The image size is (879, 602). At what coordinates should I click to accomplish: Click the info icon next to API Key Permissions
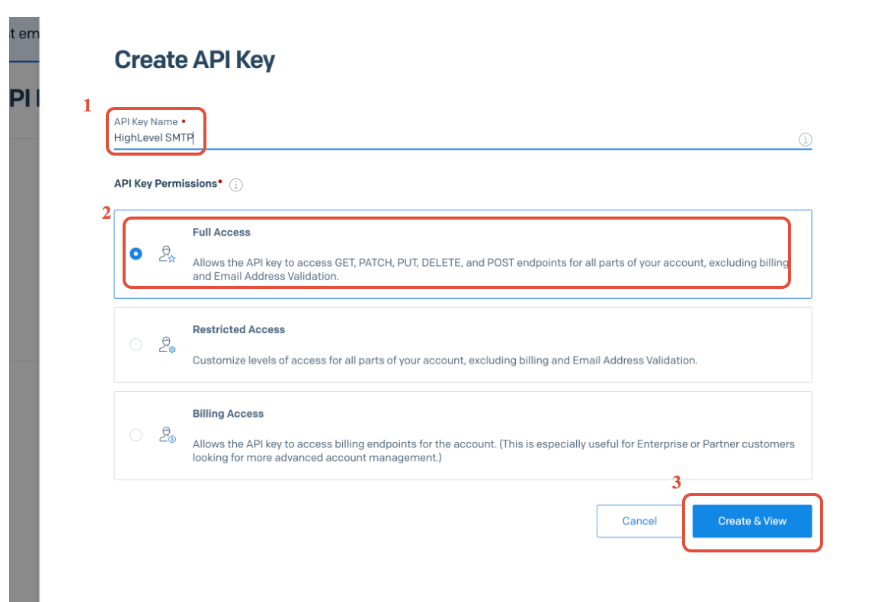coord(236,185)
